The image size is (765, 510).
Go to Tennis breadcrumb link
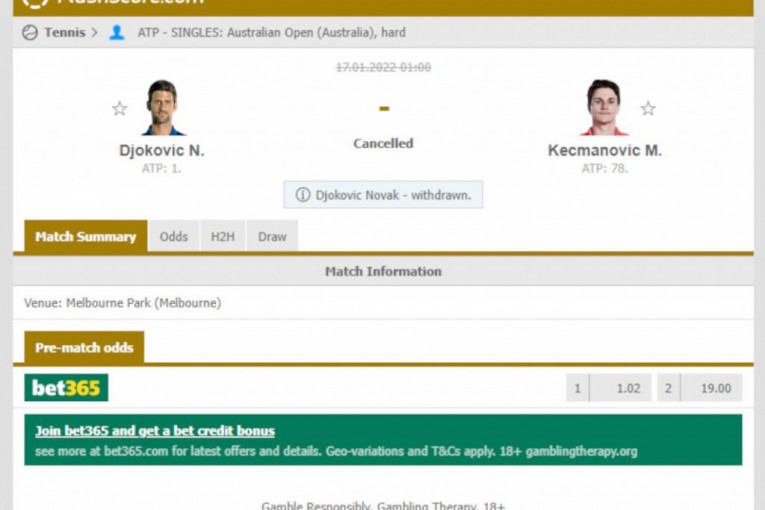click(64, 32)
